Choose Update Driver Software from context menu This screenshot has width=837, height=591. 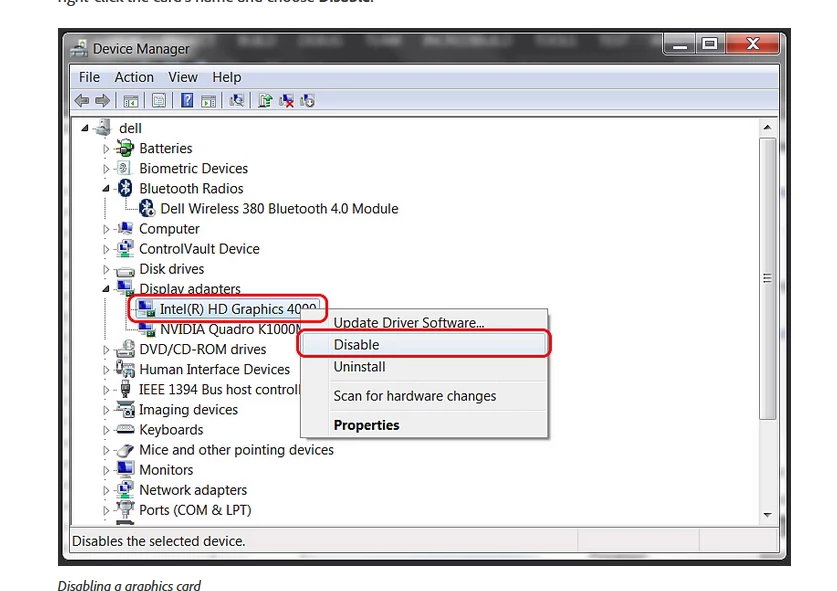tap(424, 322)
